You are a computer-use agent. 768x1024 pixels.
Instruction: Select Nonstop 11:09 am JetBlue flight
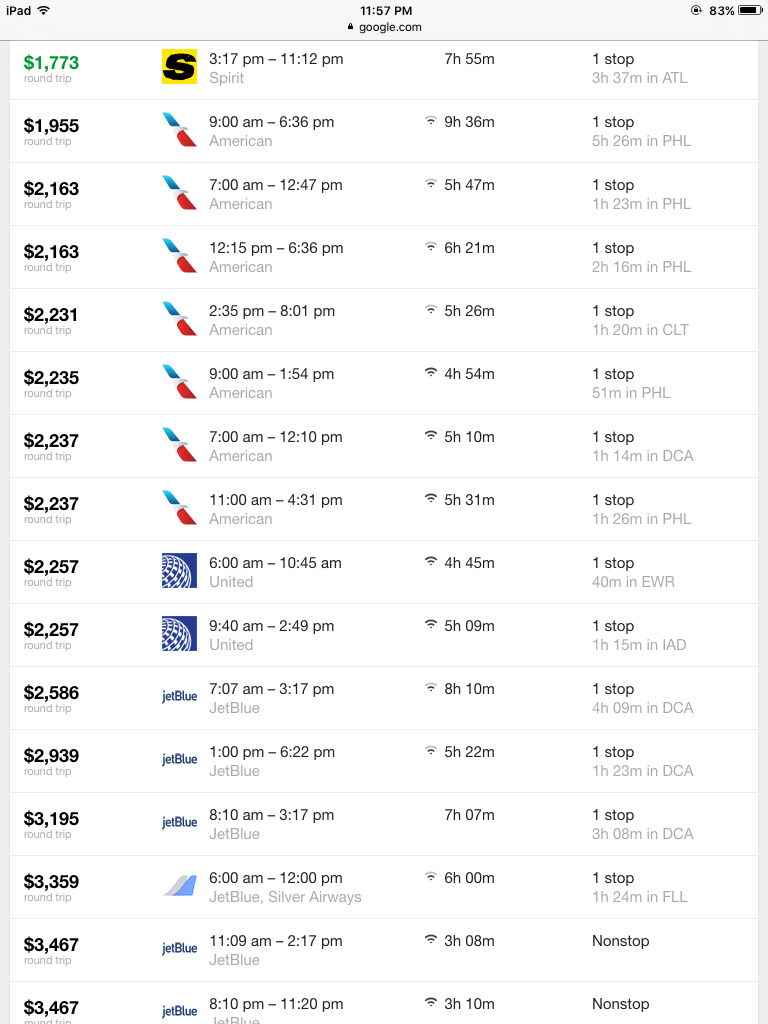(x=384, y=950)
